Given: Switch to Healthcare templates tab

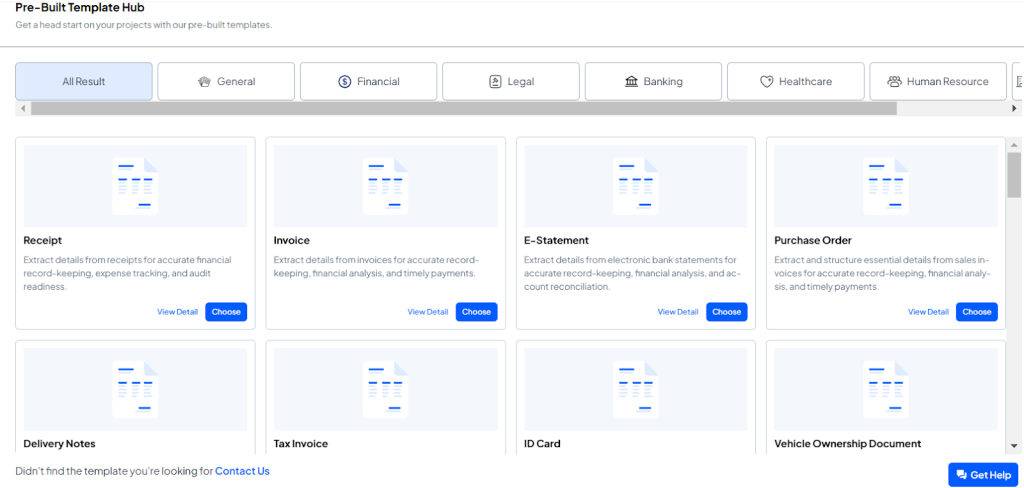Looking at the screenshot, I should tap(795, 82).
